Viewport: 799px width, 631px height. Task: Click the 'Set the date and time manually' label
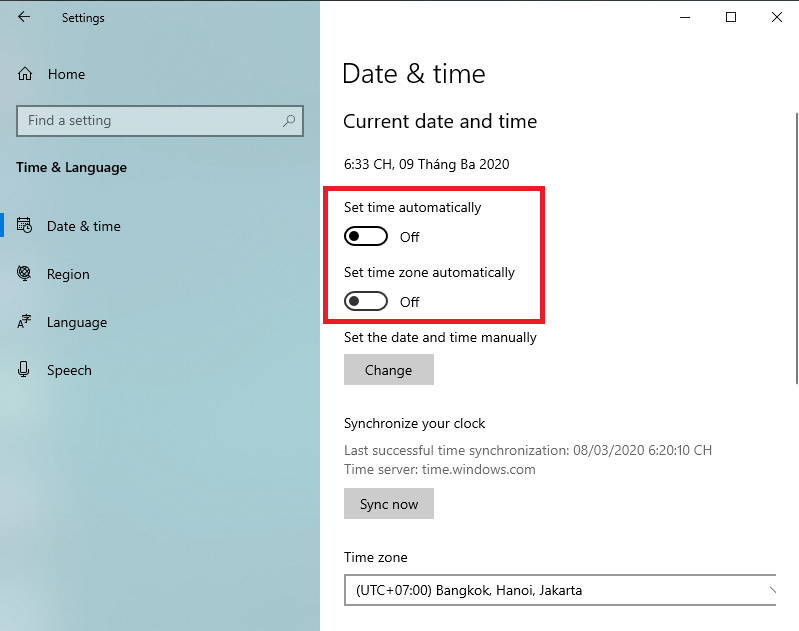[440, 337]
